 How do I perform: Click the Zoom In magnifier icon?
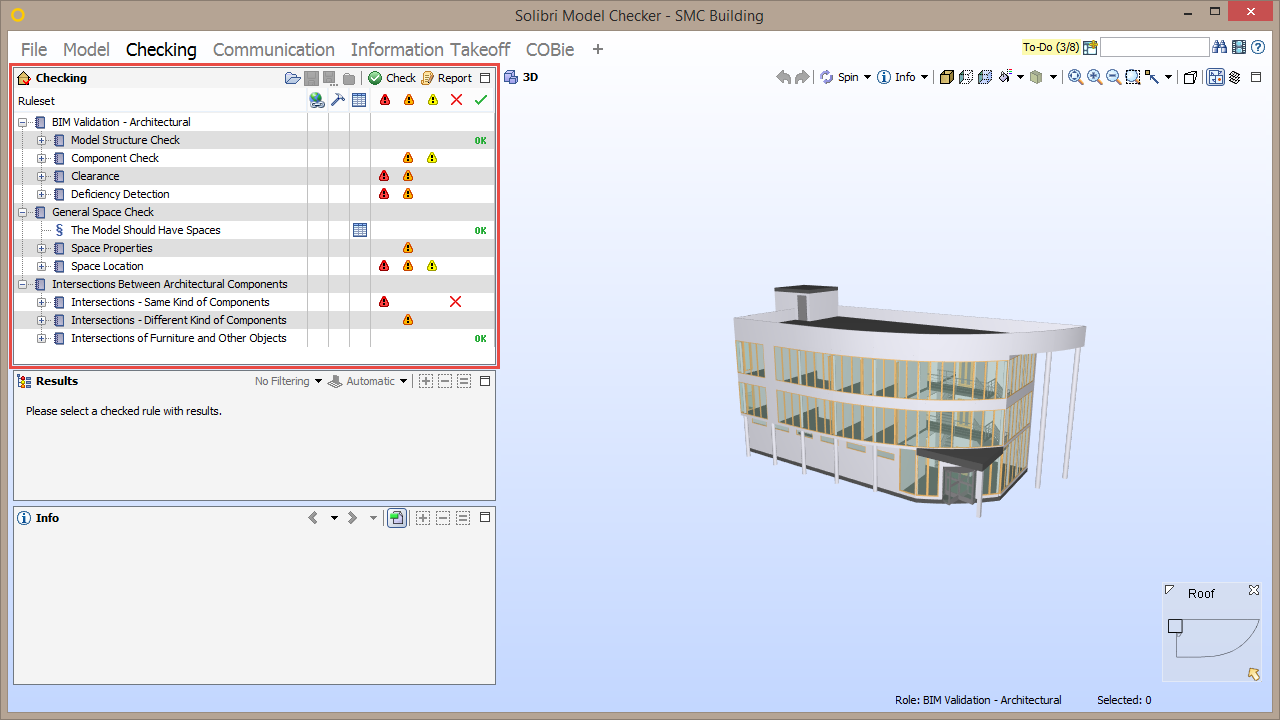point(1092,77)
